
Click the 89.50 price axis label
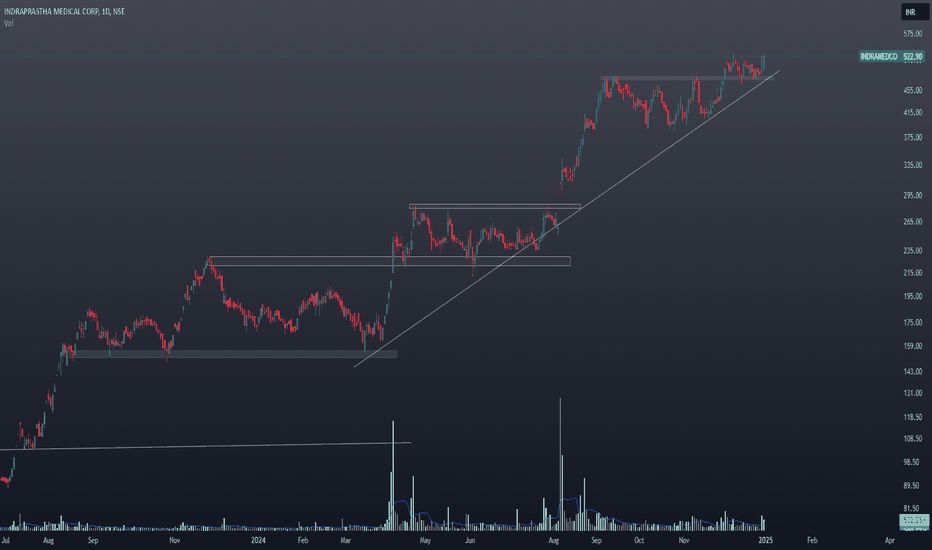pyautogui.click(x=912, y=485)
